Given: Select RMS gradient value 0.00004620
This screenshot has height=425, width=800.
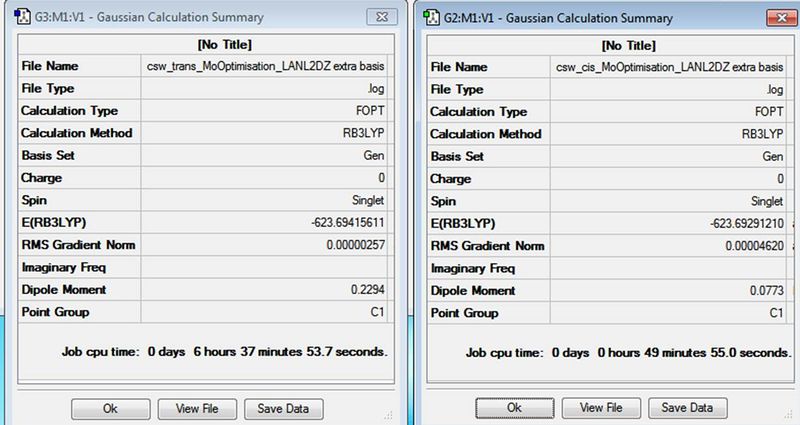Looking at the screenshot, I should (755, 246).
